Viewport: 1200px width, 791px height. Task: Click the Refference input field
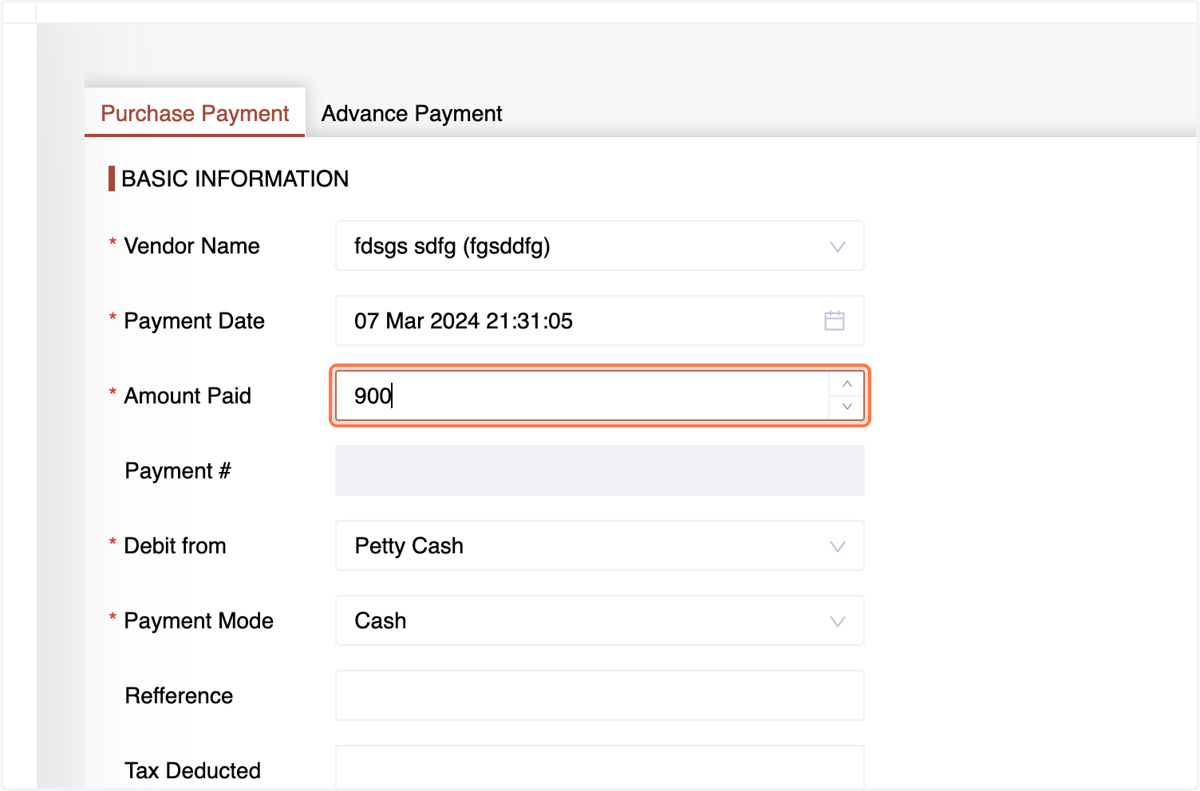pos(599,696)
